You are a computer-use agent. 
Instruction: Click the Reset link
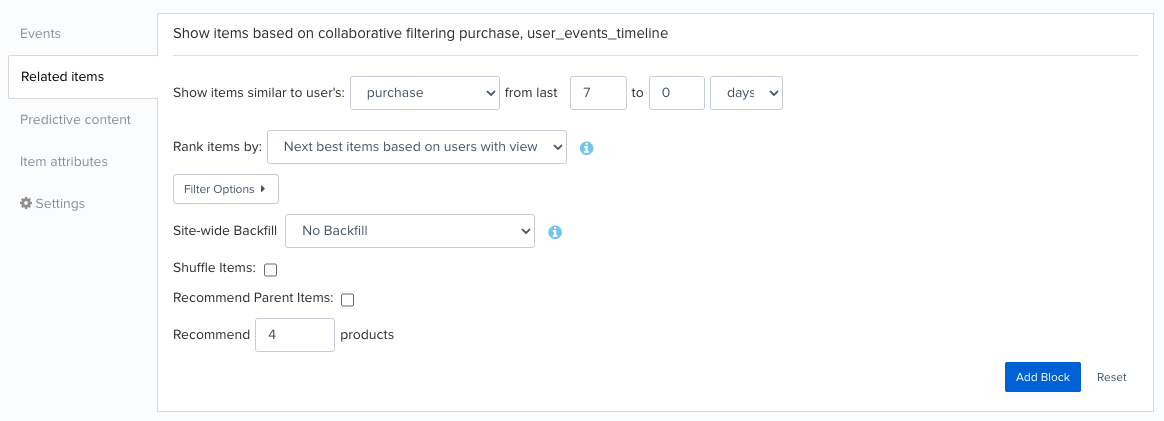click(x=1111, y=377)
